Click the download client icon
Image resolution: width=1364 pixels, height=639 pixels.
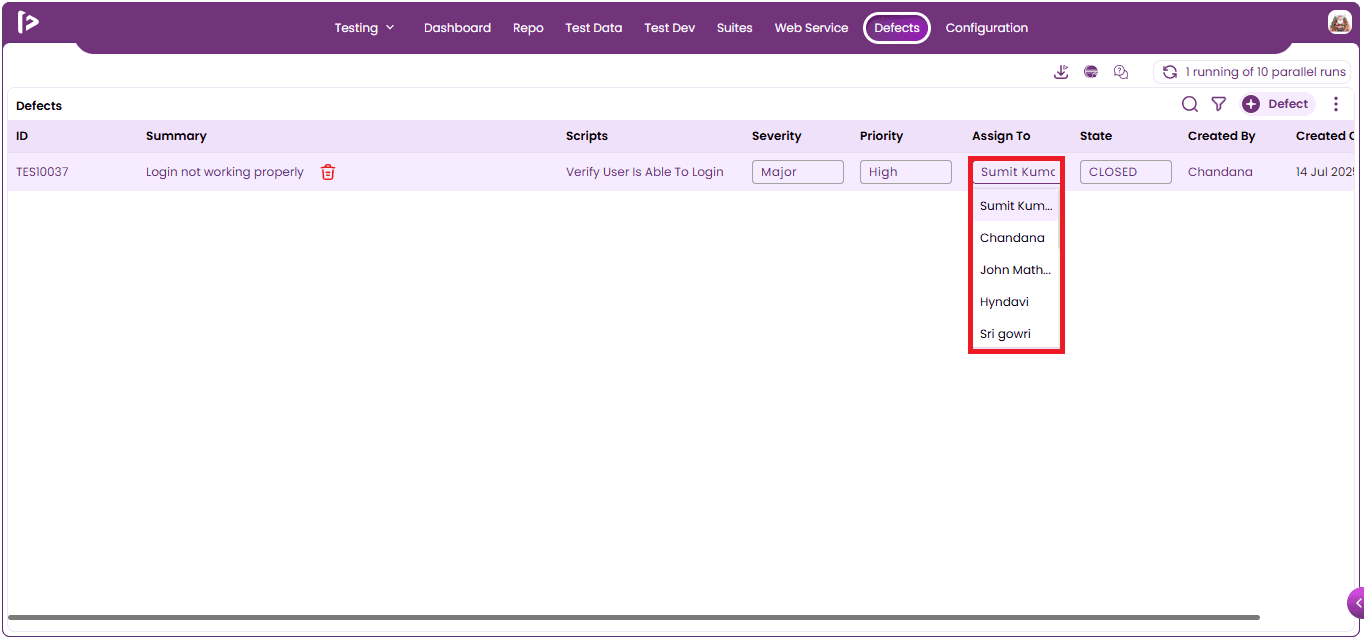point(1061,72)
